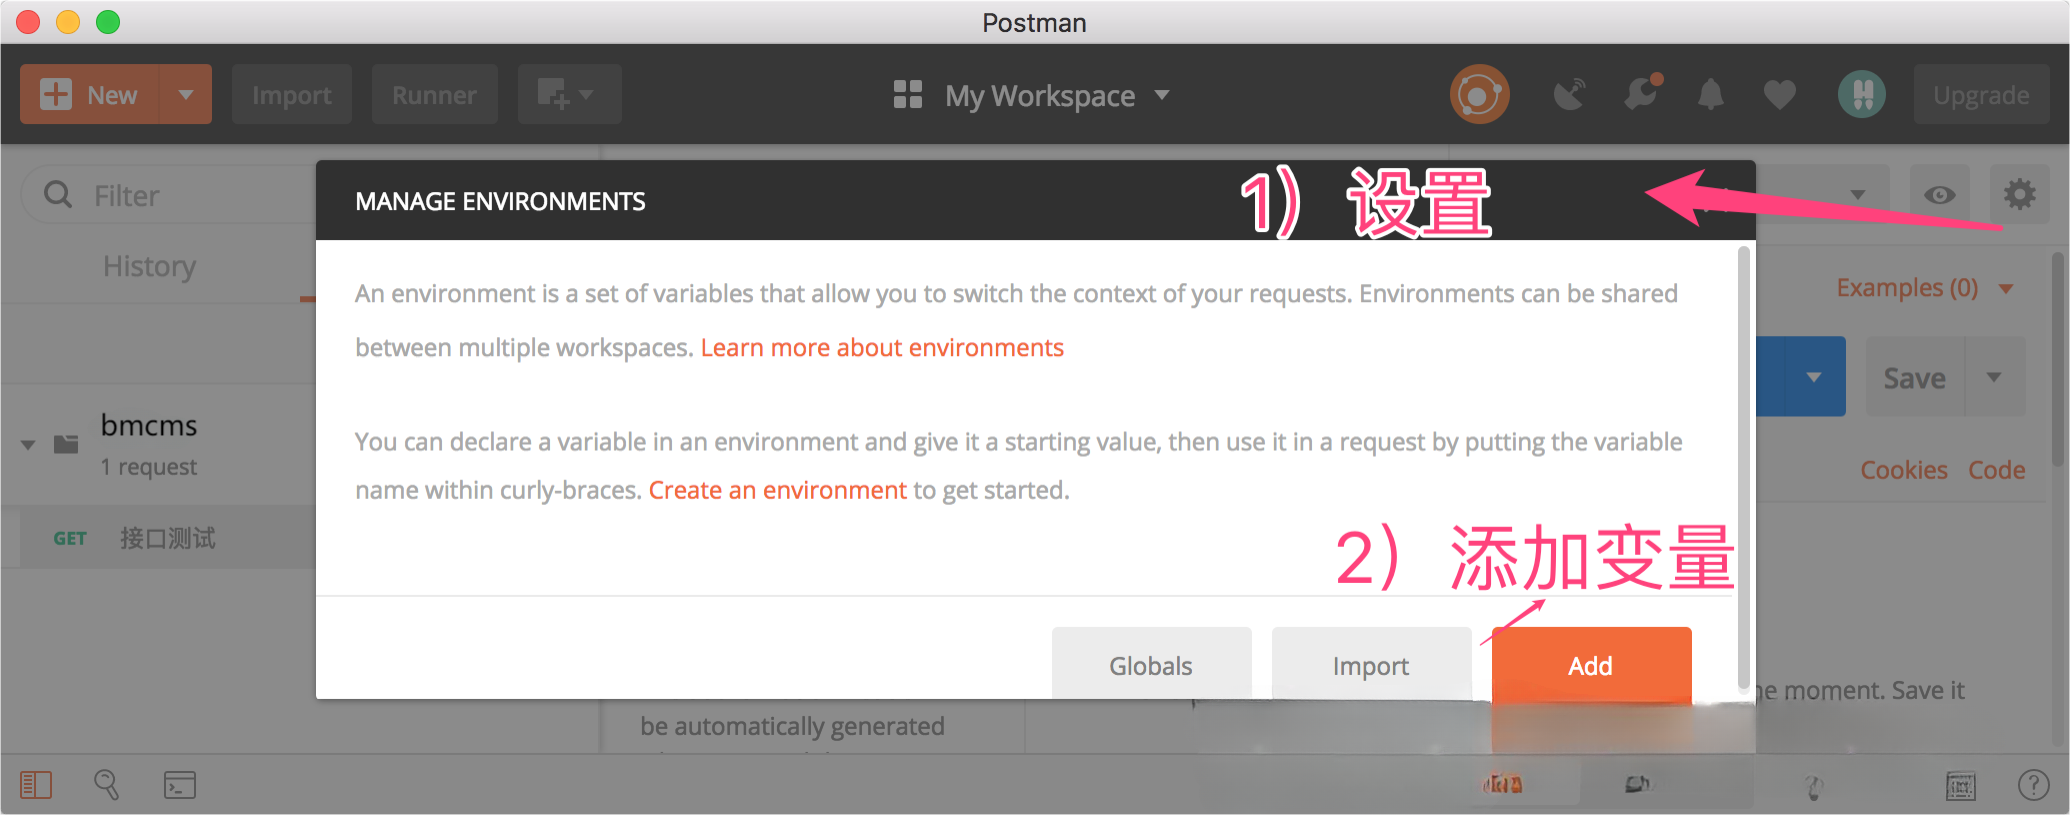Open the Postman console icon
The height and width of the screenshot is (815, 2070).
tap(180, 785)
